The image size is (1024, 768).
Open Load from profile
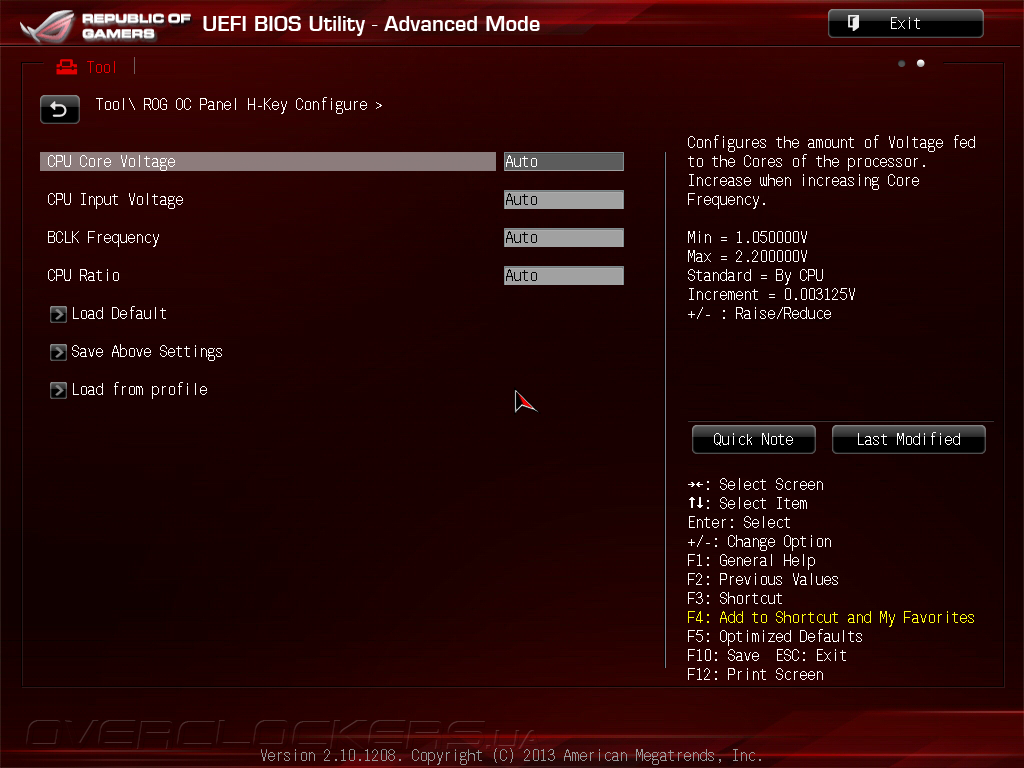click(x=140, y=390)
